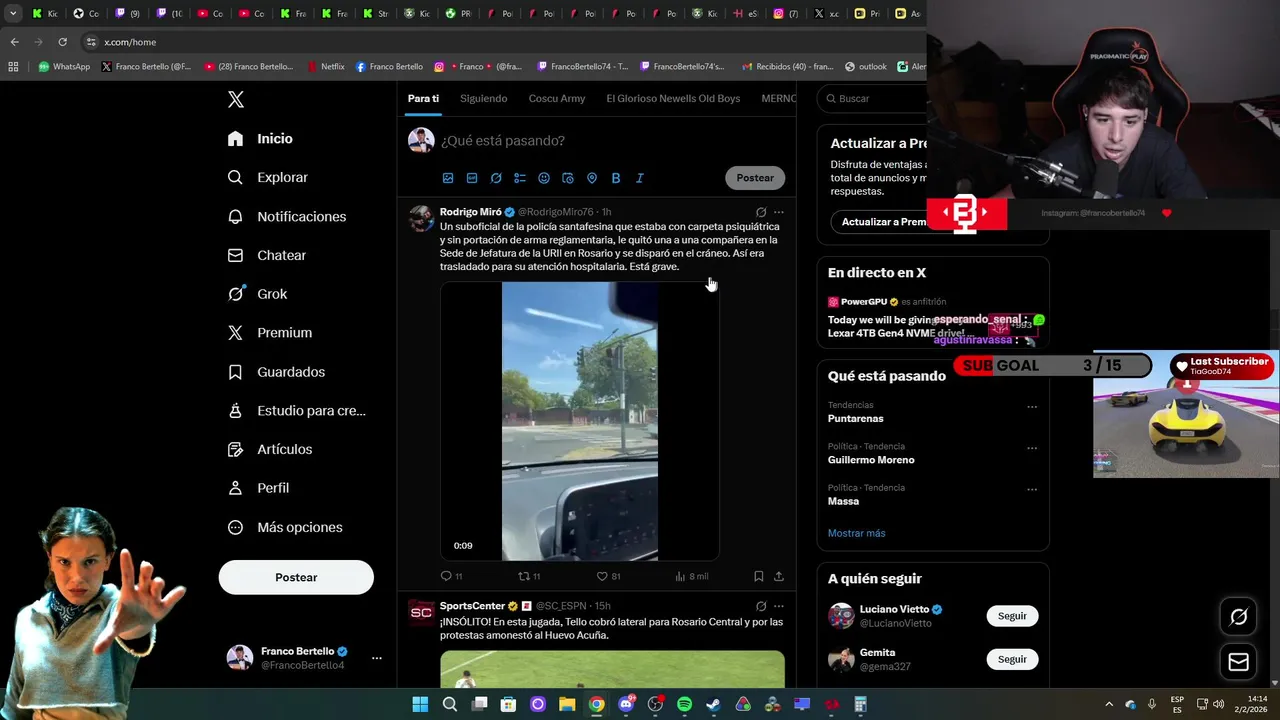
Task: Click Grok icon on Rodrigo Miró's post
Action: tap(761, 212)
